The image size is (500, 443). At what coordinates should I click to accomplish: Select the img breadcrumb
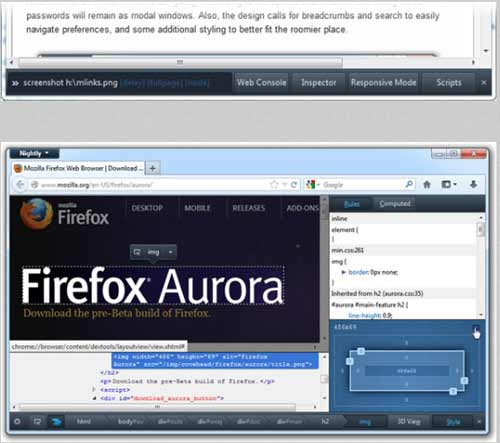(x=365, y=422)
